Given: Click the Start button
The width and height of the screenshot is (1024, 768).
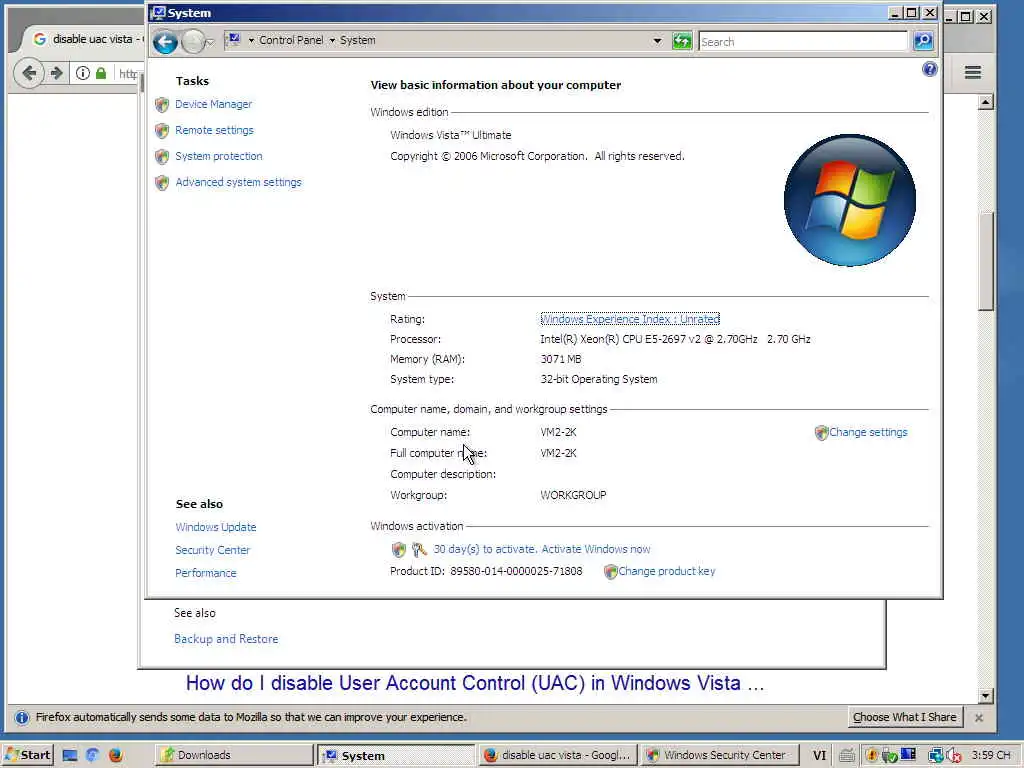Looking at the screenshot, I should (x=27, y=755).
